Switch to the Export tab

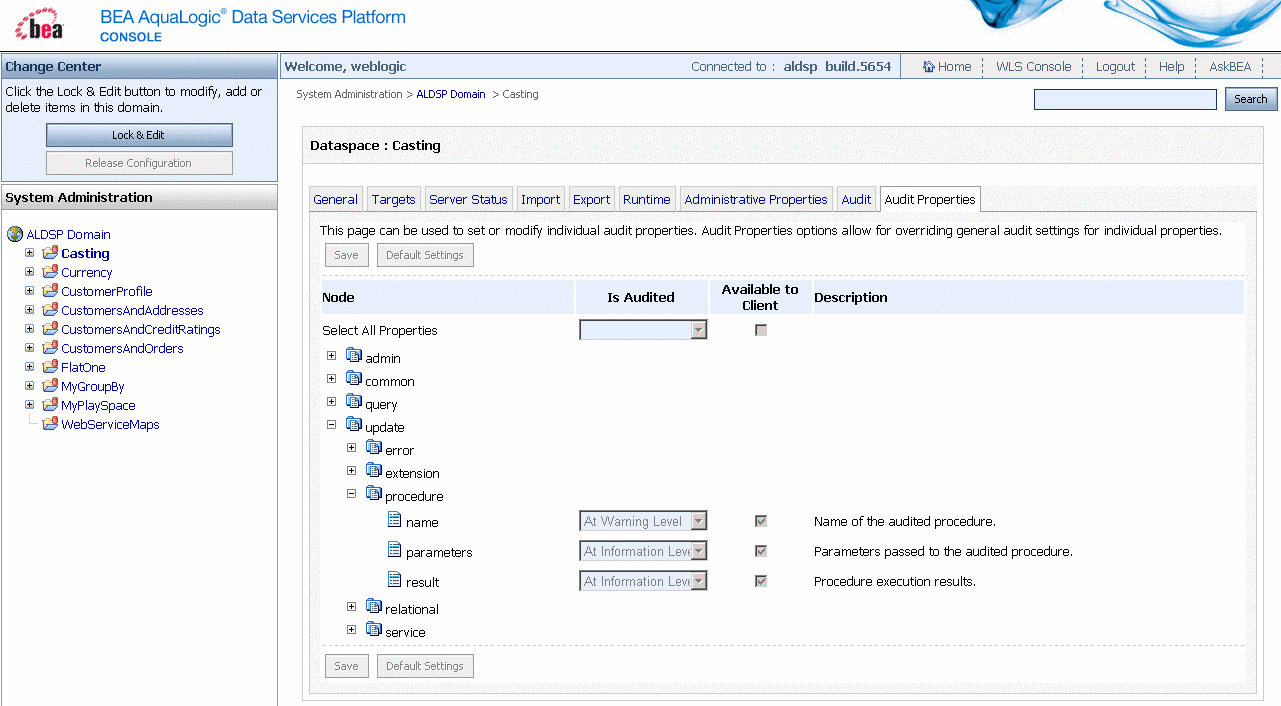pyautogui.click(x=592, y=199)
